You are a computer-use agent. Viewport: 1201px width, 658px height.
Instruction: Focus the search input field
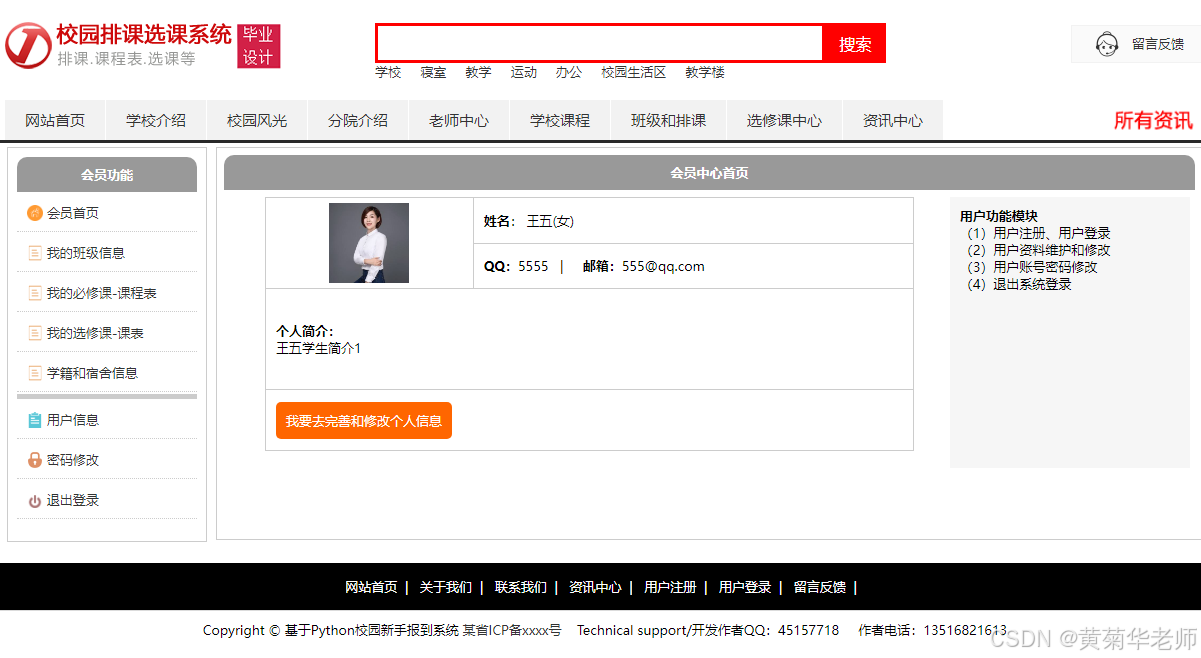(x=600, y=44)
